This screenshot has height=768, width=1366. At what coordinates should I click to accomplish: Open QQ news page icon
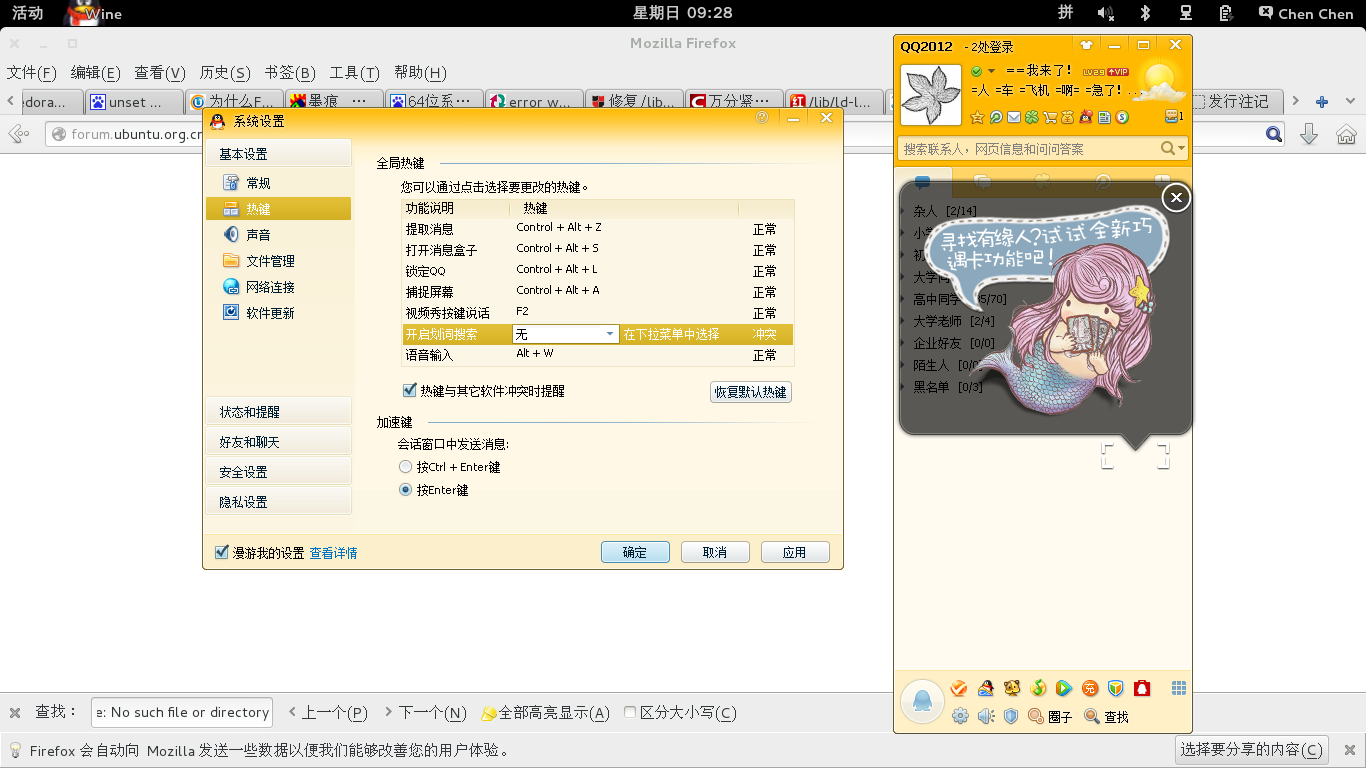point(1104,117)
